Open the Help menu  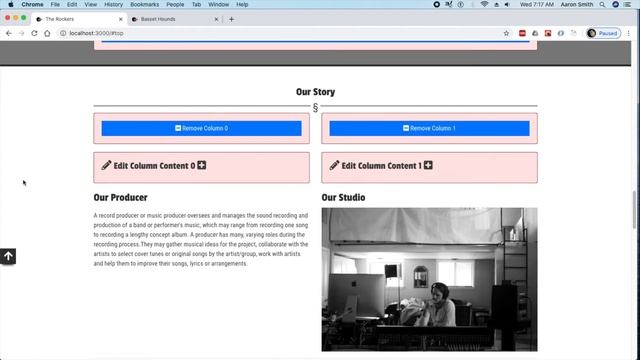pyautogui.click(x=242, y=4)
